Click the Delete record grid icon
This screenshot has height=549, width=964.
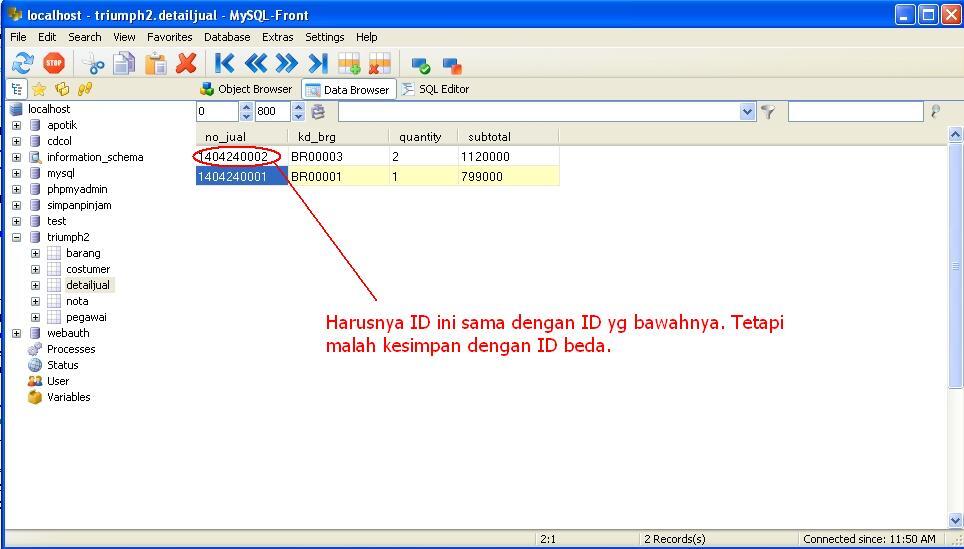380,63
